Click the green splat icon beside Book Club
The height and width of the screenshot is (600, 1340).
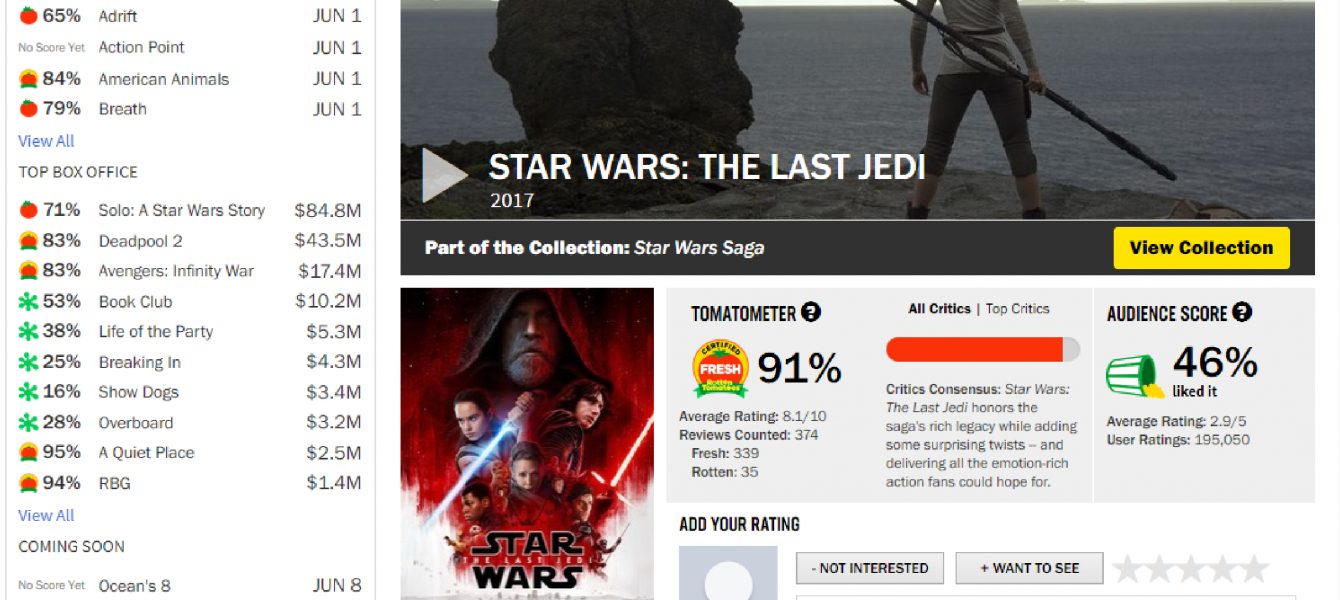tap(28, 301)
